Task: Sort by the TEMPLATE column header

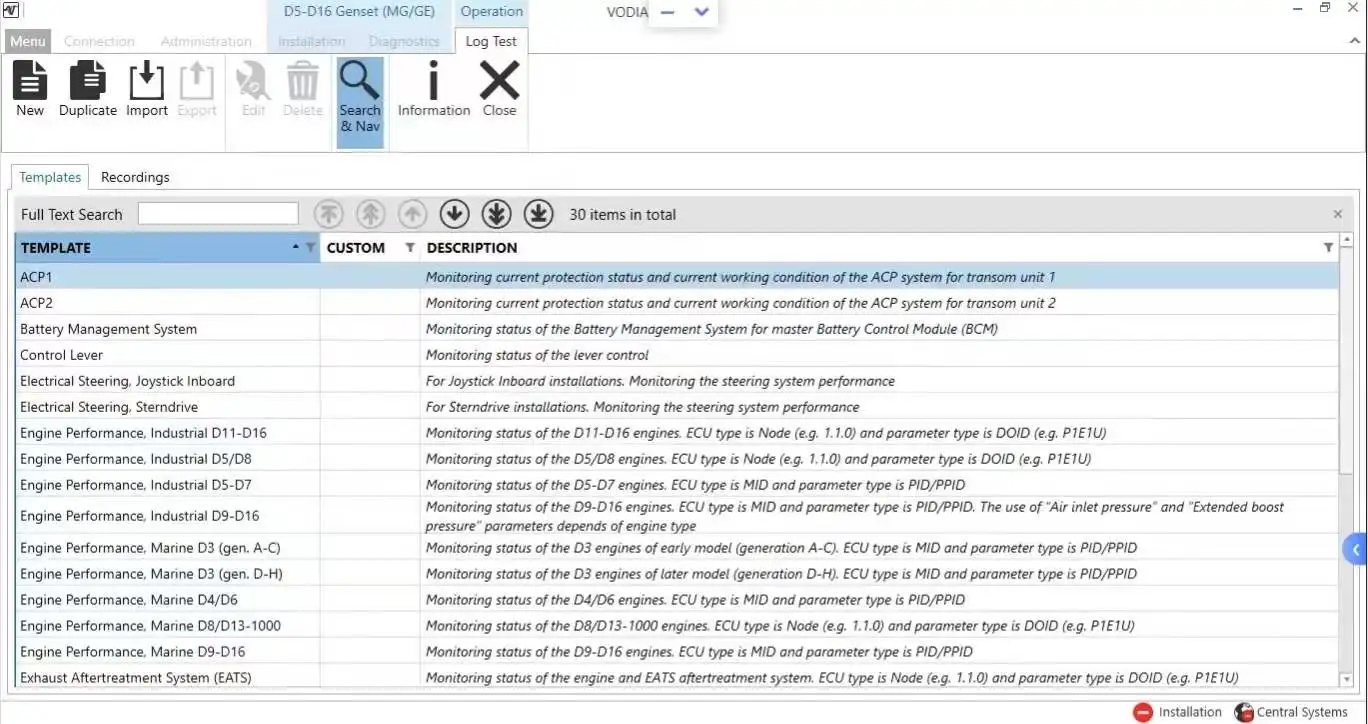Action: tap(168, 248)
